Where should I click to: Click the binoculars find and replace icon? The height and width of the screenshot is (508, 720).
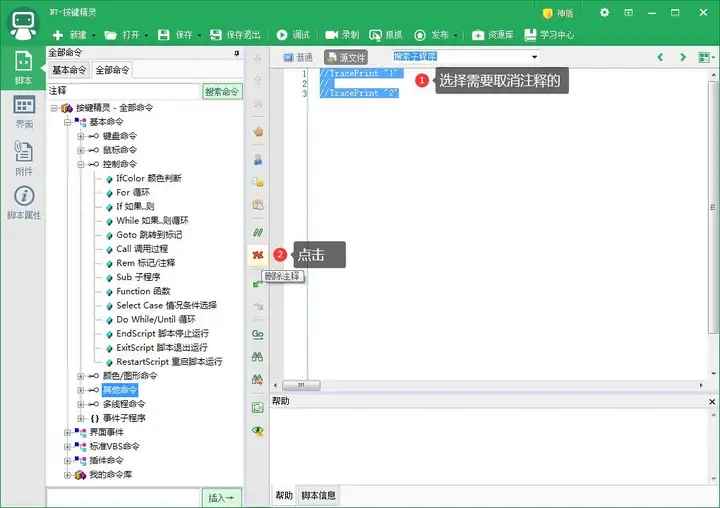258,379
